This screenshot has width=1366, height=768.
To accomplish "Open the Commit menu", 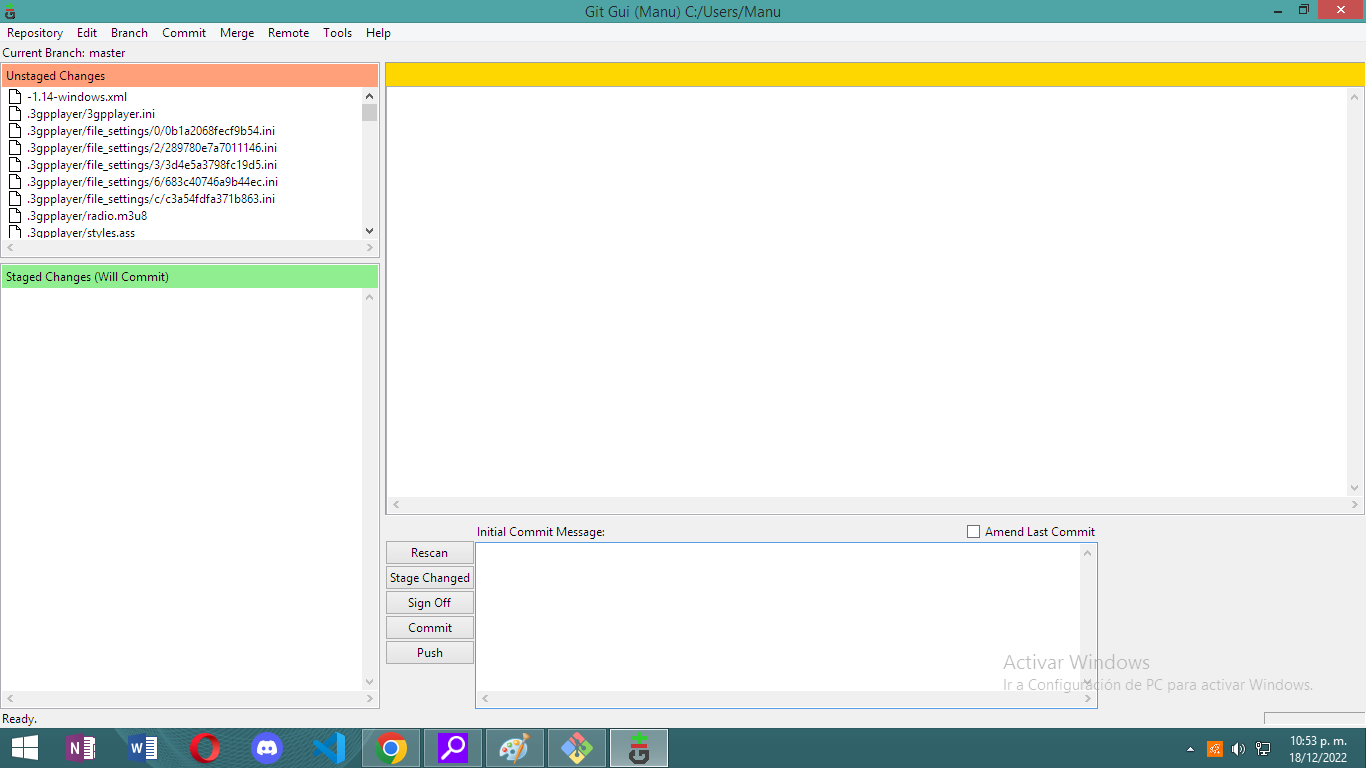I will tap(184, 33).
